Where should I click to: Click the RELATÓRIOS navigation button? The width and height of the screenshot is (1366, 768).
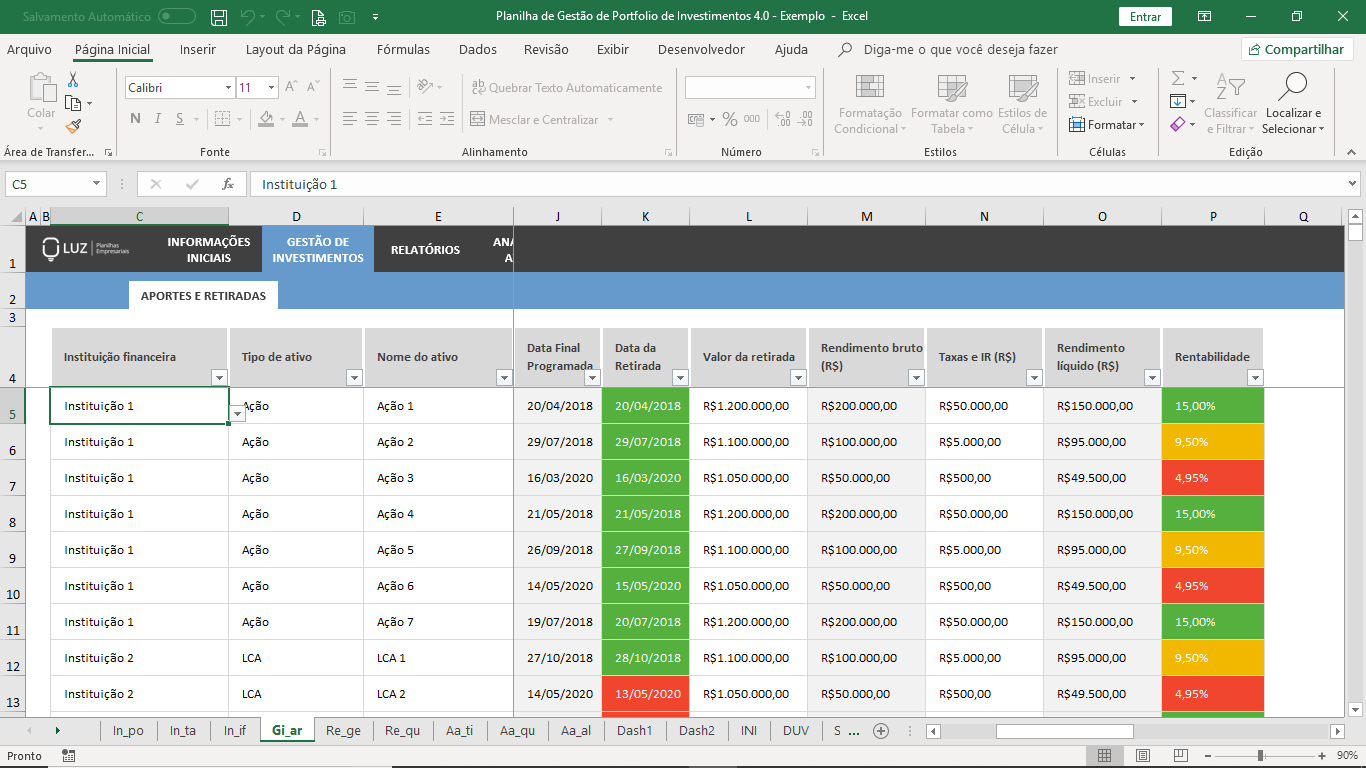(x=425, y=250)
